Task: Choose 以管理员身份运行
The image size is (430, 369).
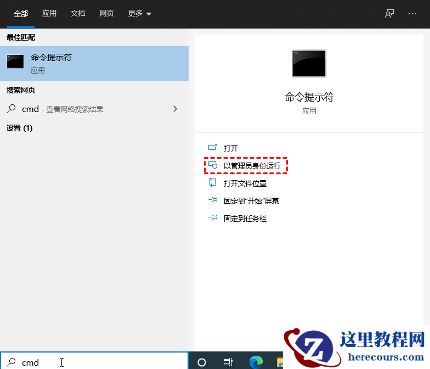Action: (252, 166)
